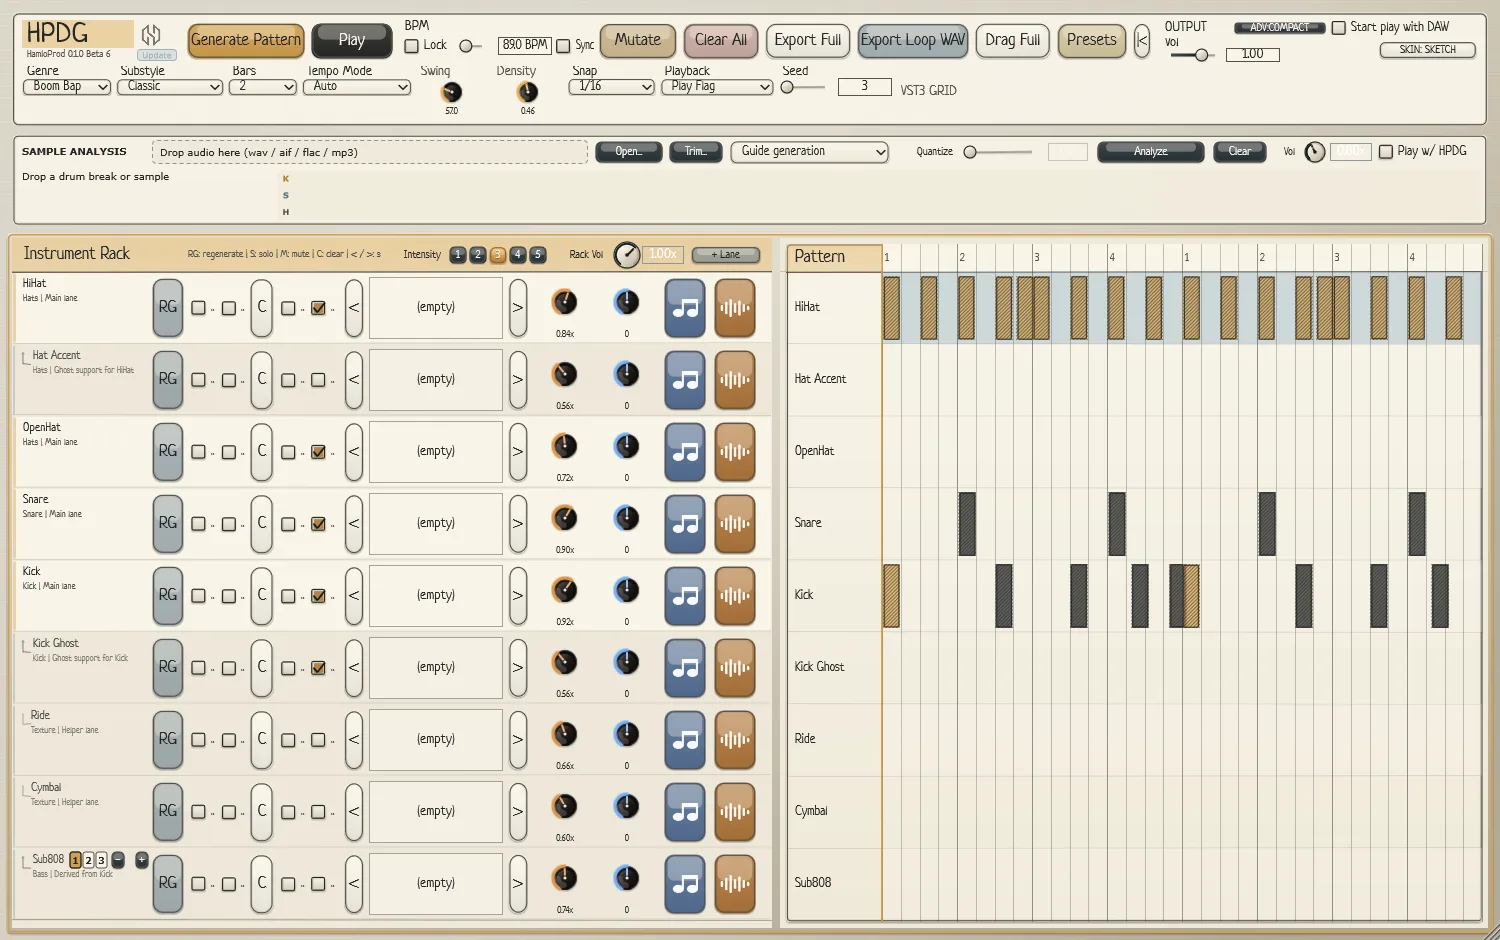Click the RG regenerate button for OpenHat
Viewport: 1500px width, 940px height.
point(168,452)
